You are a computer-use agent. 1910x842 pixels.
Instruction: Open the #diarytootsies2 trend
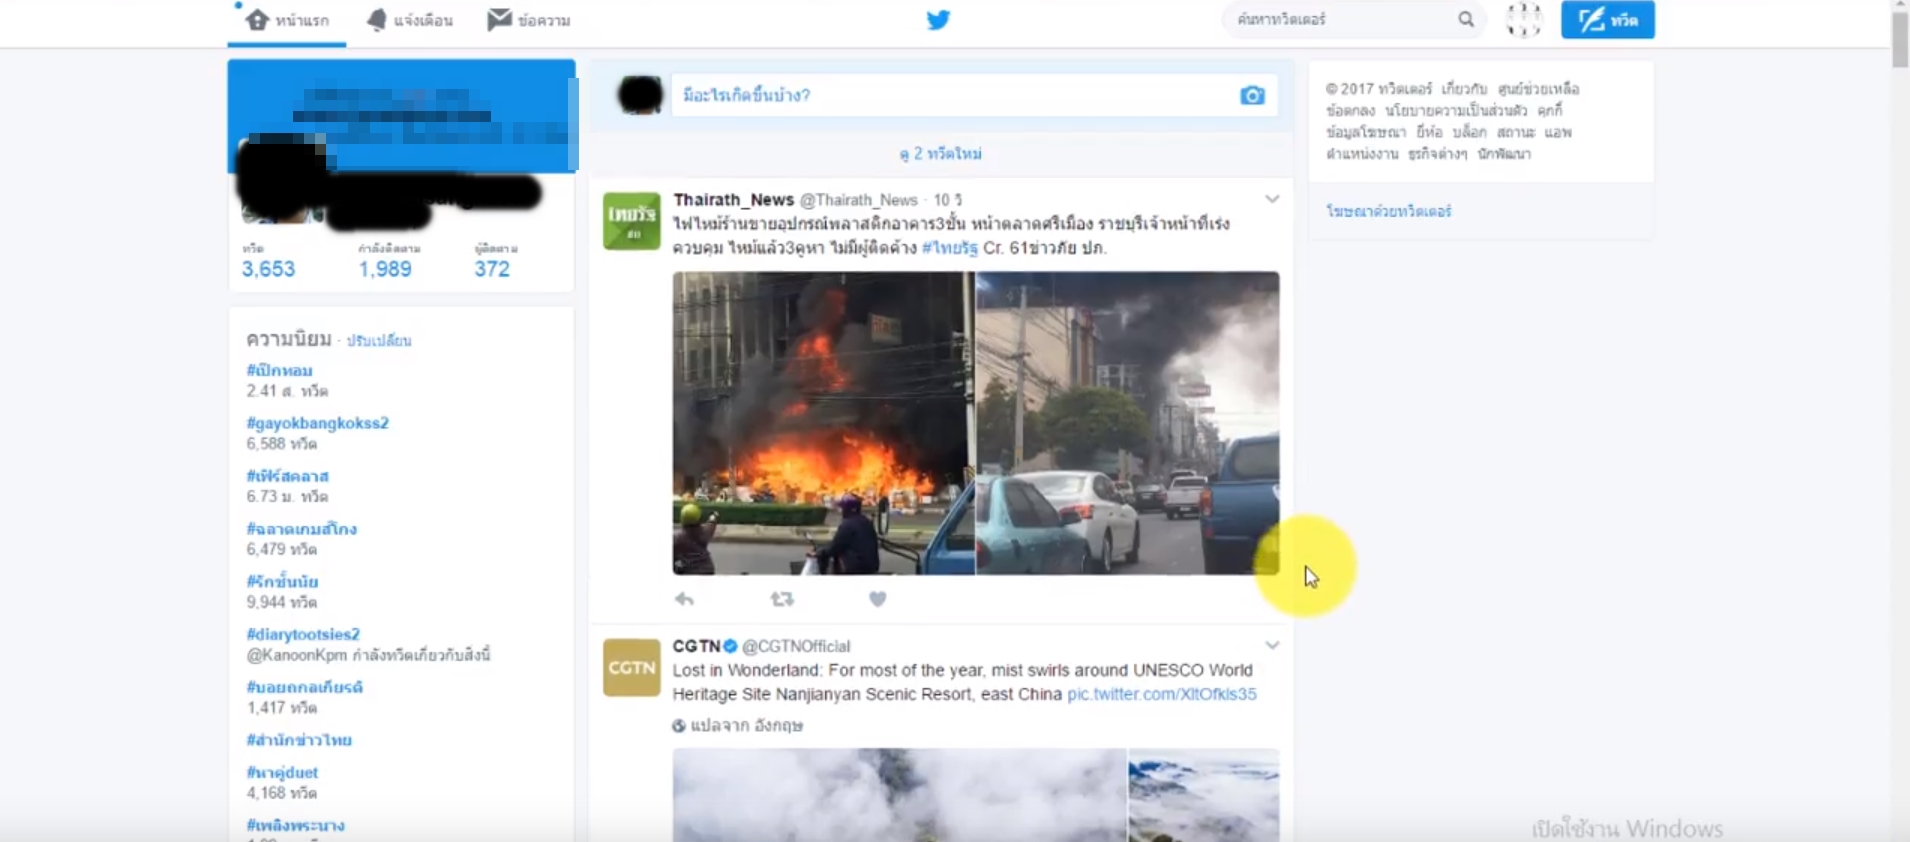[x=303, y=634]
